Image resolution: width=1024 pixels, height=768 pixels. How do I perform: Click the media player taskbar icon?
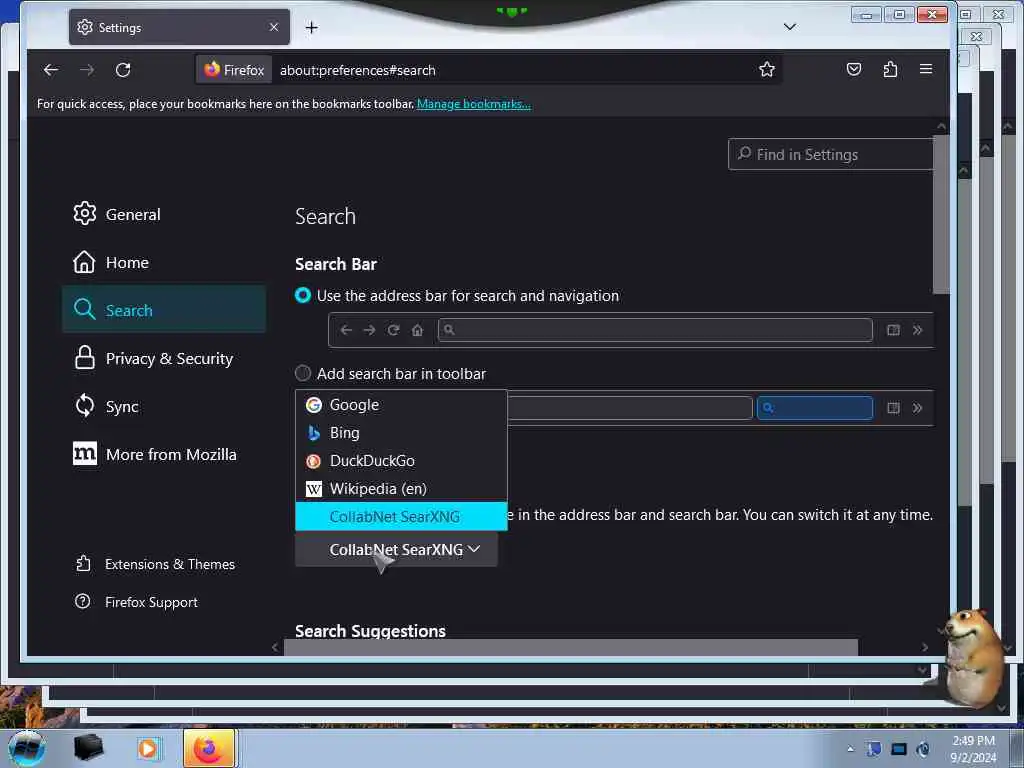pos(148,749)
